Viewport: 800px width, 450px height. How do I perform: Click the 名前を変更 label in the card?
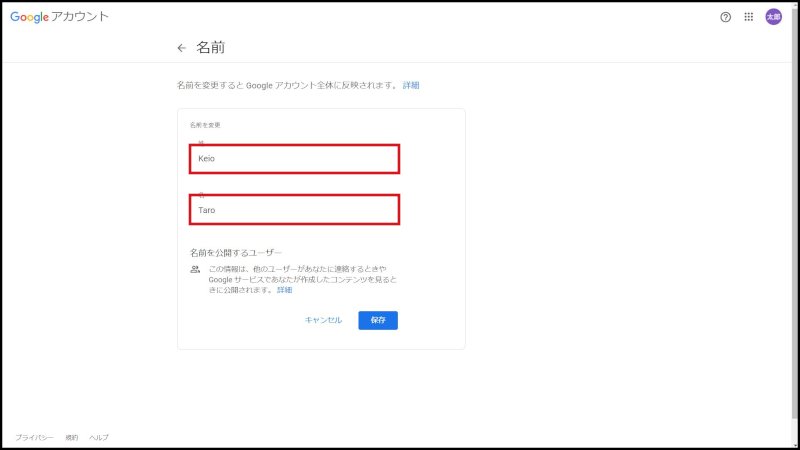coord(205,125)
